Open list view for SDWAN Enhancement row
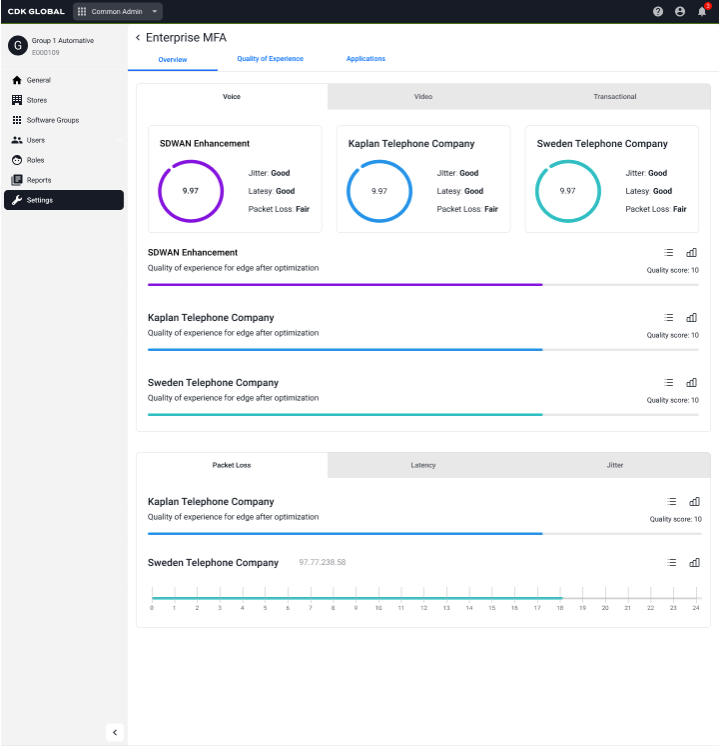Screen dimensions: 720x746 (x=669, y=253)
